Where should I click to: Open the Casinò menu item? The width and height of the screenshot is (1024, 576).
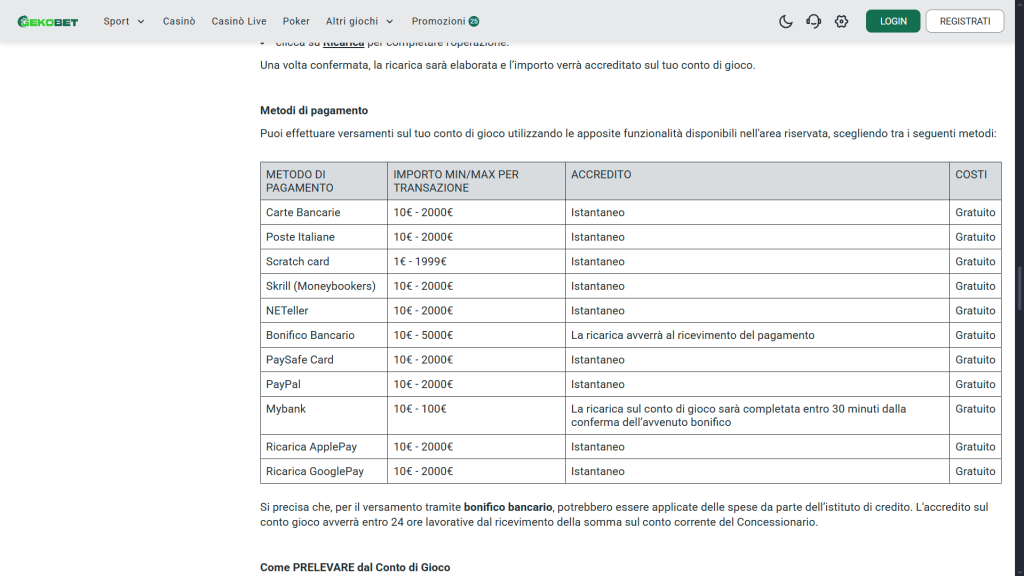[179, 21]
